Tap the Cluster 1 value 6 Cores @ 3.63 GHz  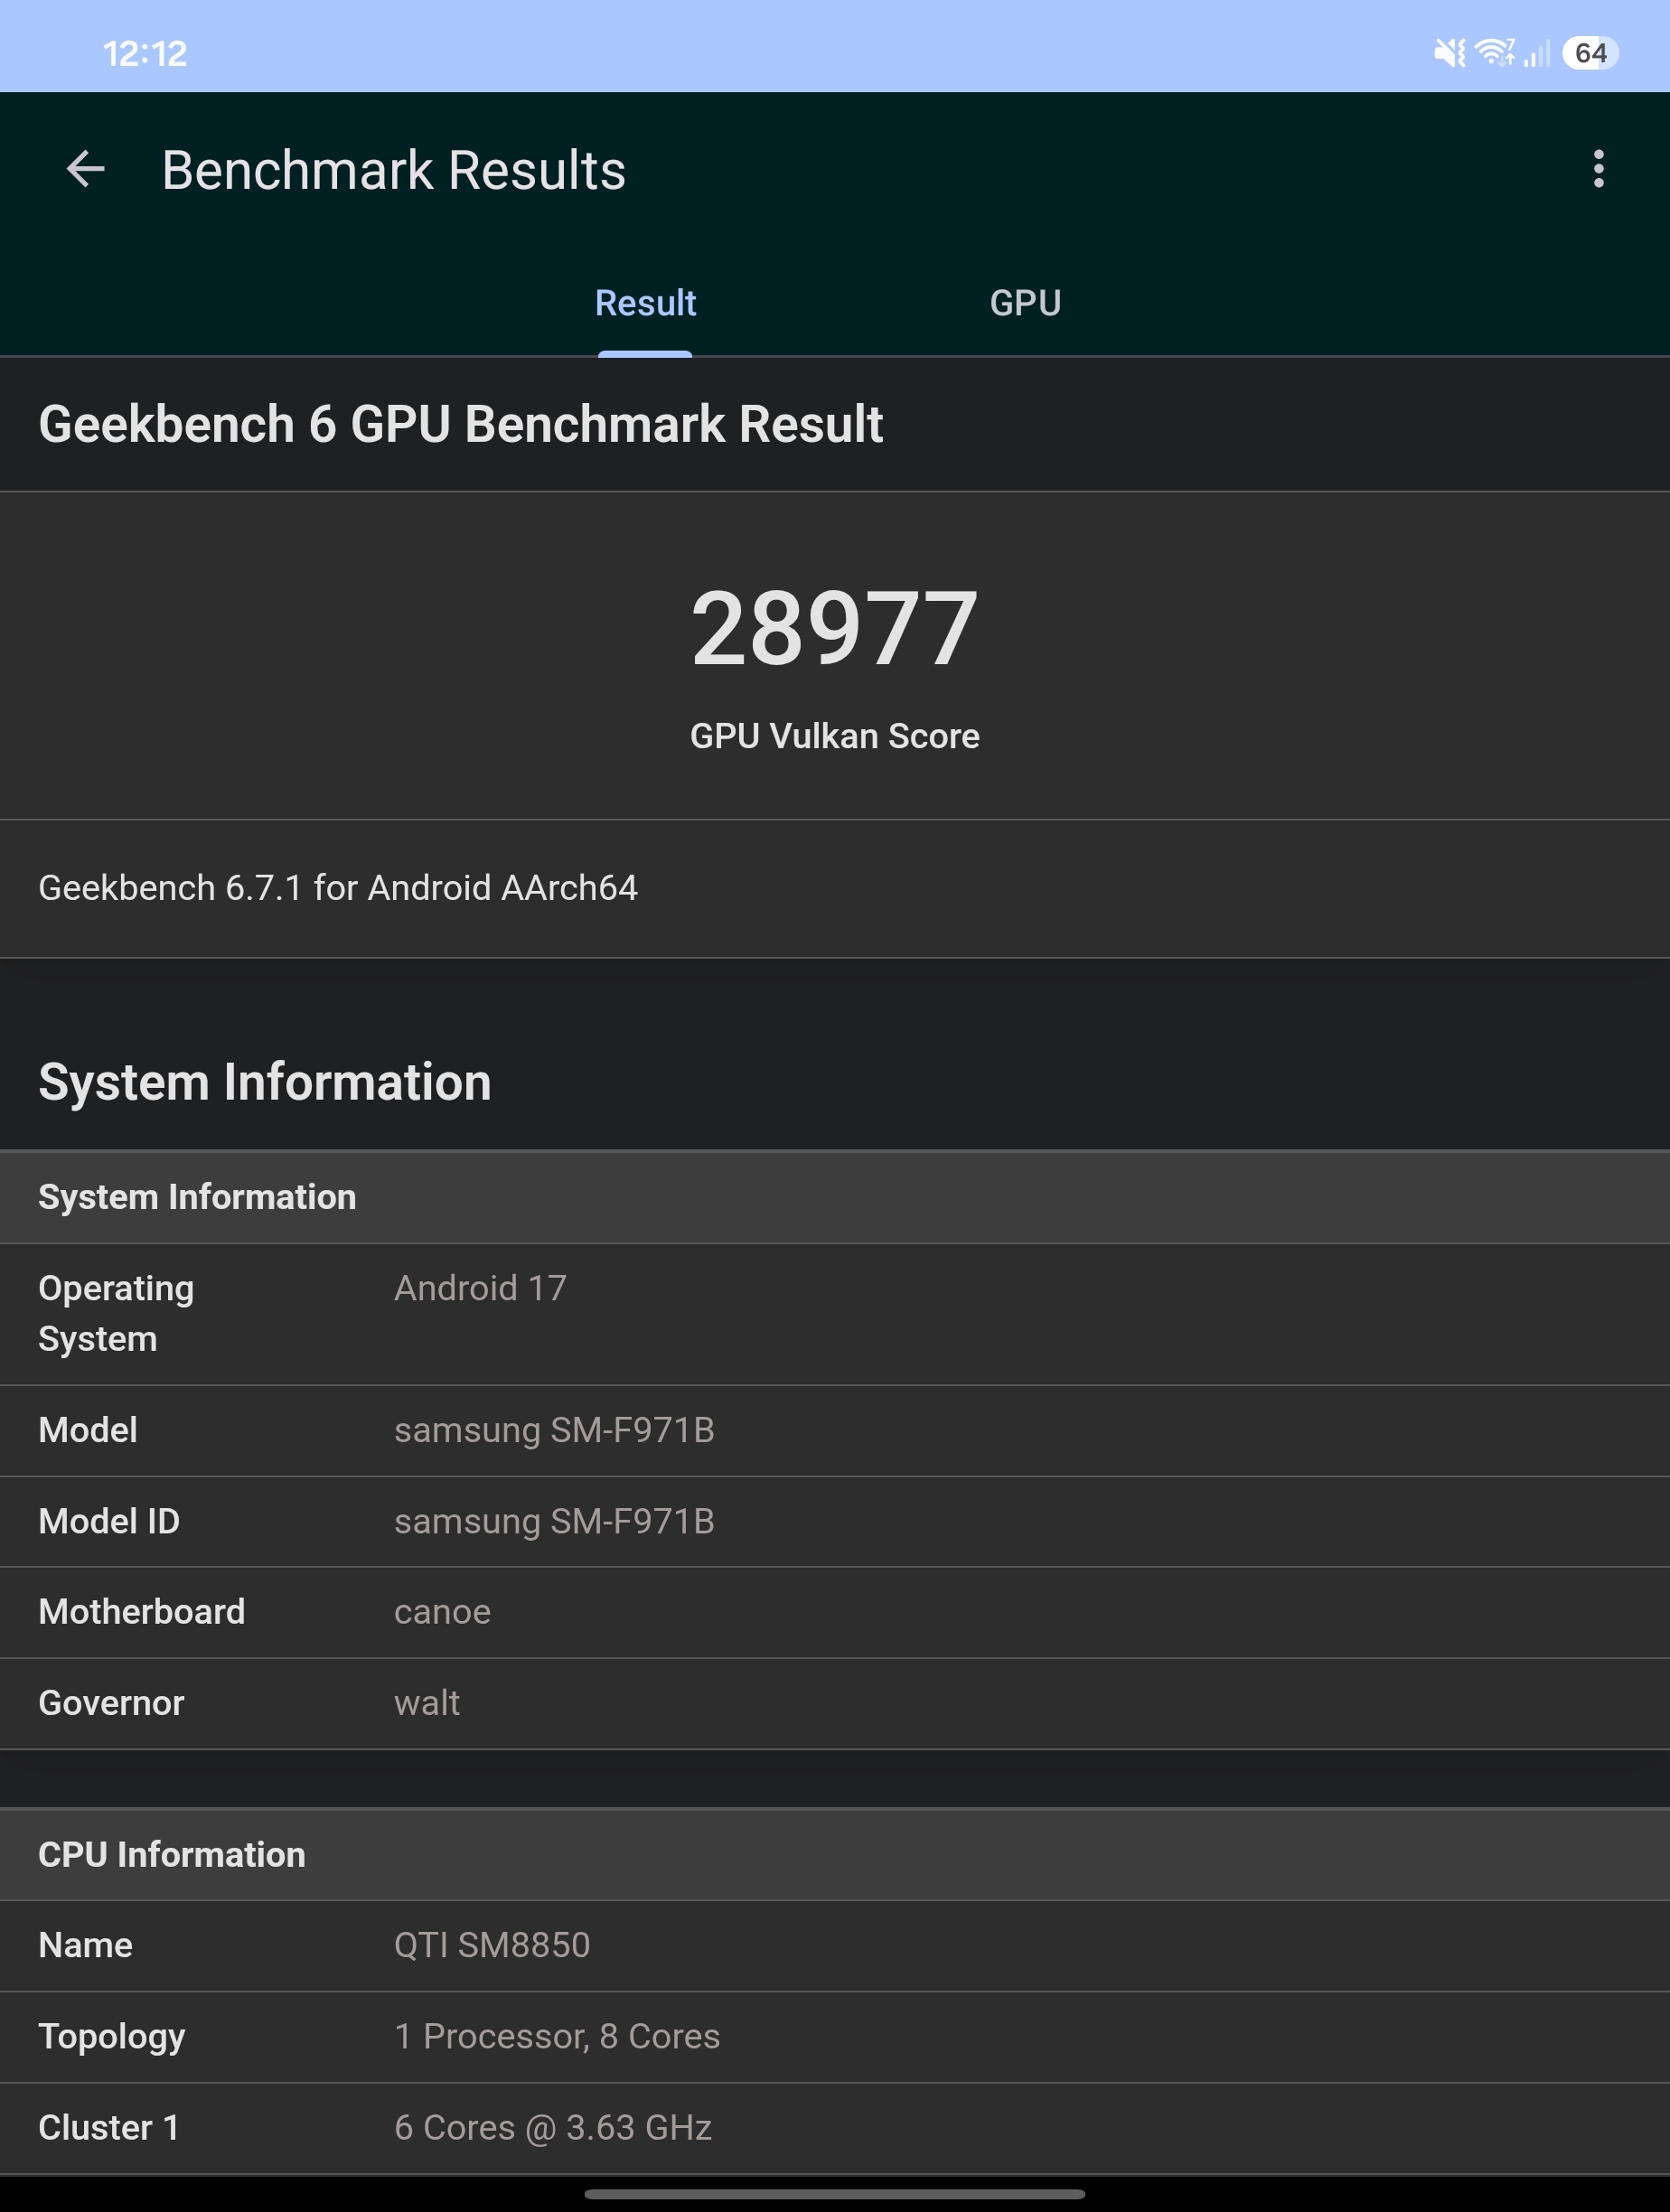tap(553, 2127)
